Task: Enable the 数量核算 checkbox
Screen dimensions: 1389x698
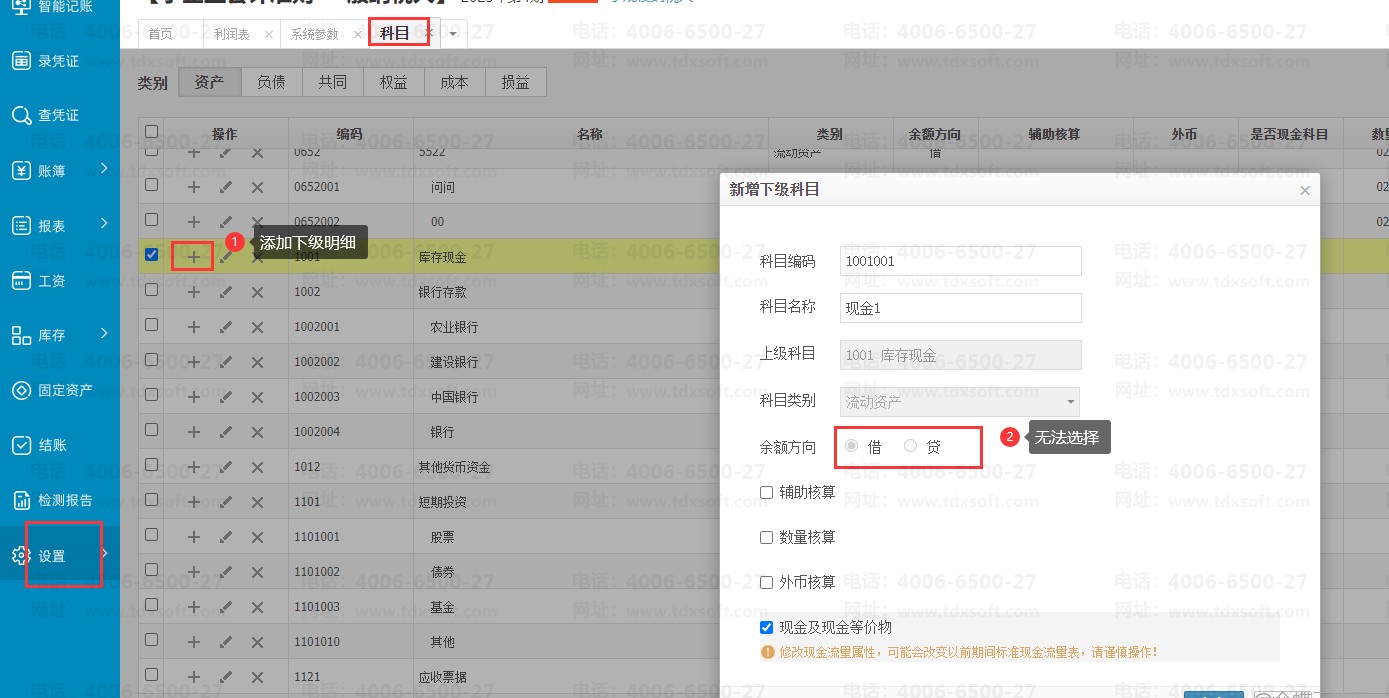Action: 767,537
